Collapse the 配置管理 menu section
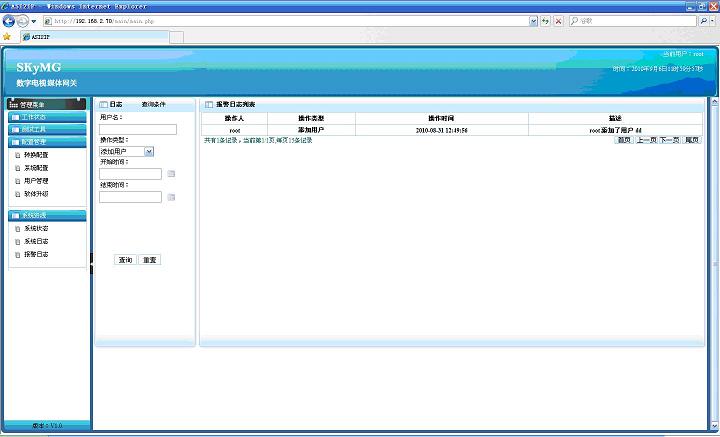Viewport: 720px width, 437px height. [x=33, y=142]
